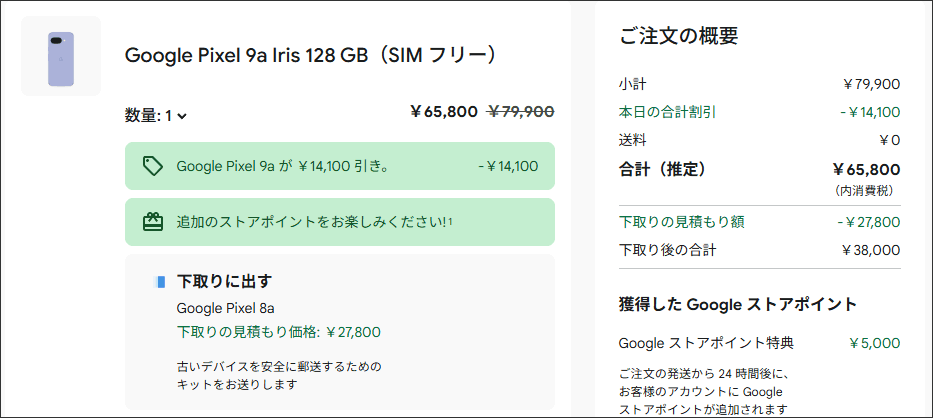Image resolution: width=933 pixels, height=418 pixels.
Task: Click the gift icon in store points banner
Action: coord(153,222)
